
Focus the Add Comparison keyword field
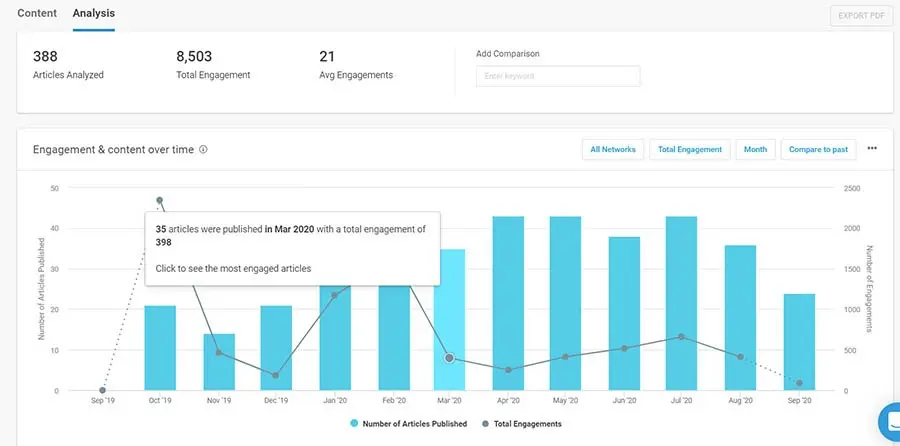click(557, 76)
